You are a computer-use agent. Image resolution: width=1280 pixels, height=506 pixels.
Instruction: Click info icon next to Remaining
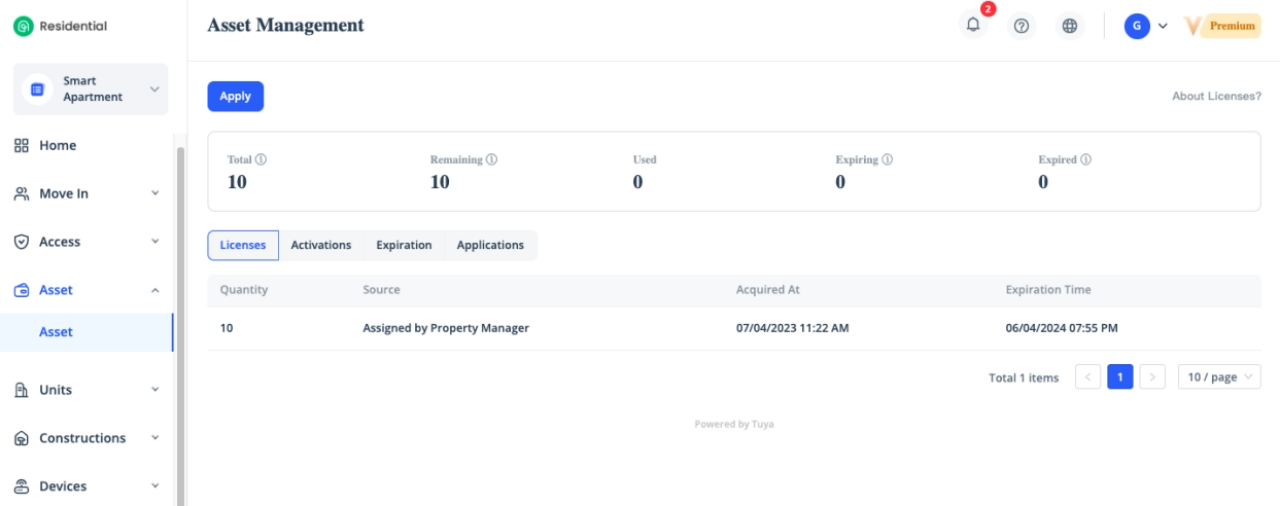pyautogui.click(x=492, y=160)
